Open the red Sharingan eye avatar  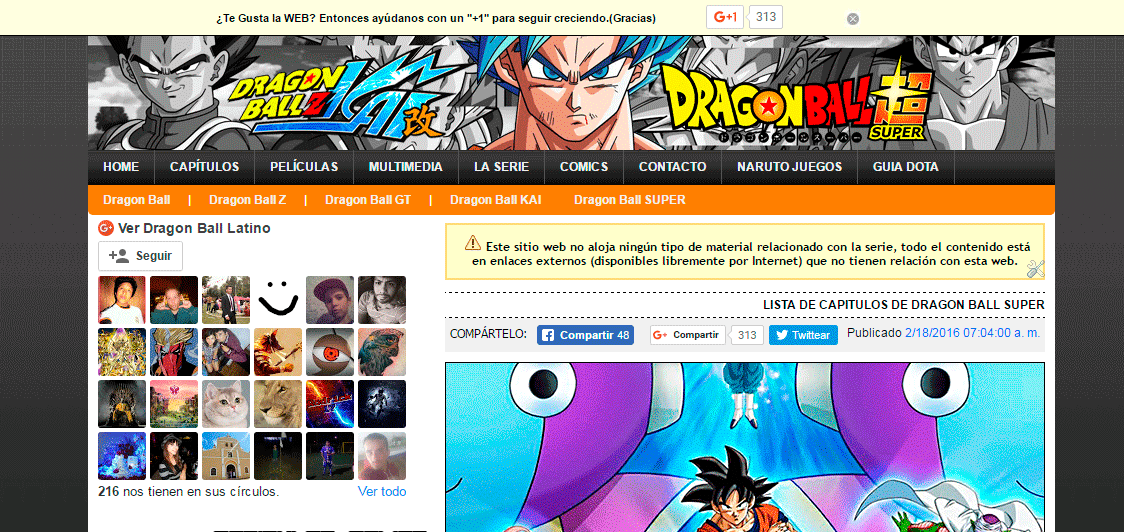(x=330, y=352)
